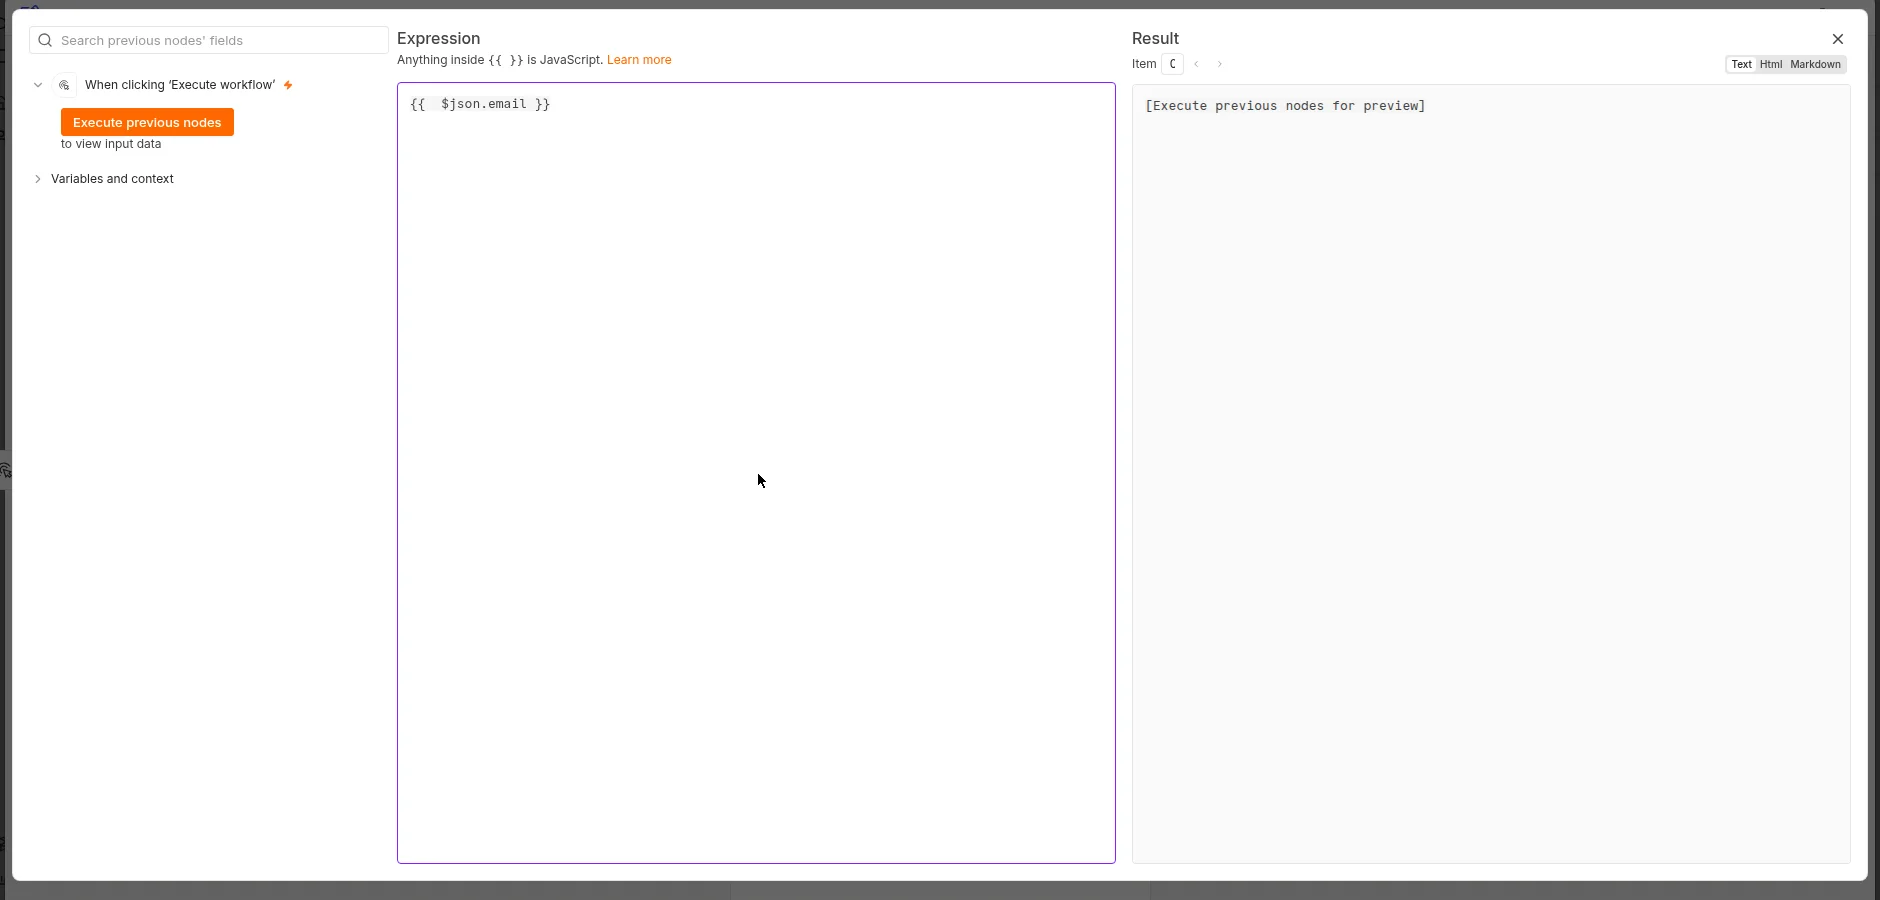Screen dimensions: 1880x900
Task: Click the Item index field
Action: (1172, 64)
